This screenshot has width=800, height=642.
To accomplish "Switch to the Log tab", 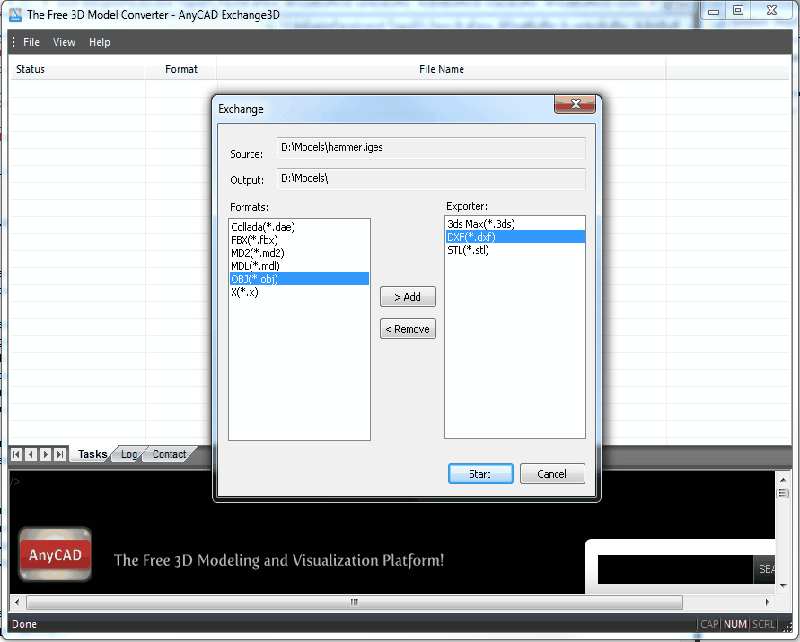I will [128, 454].
